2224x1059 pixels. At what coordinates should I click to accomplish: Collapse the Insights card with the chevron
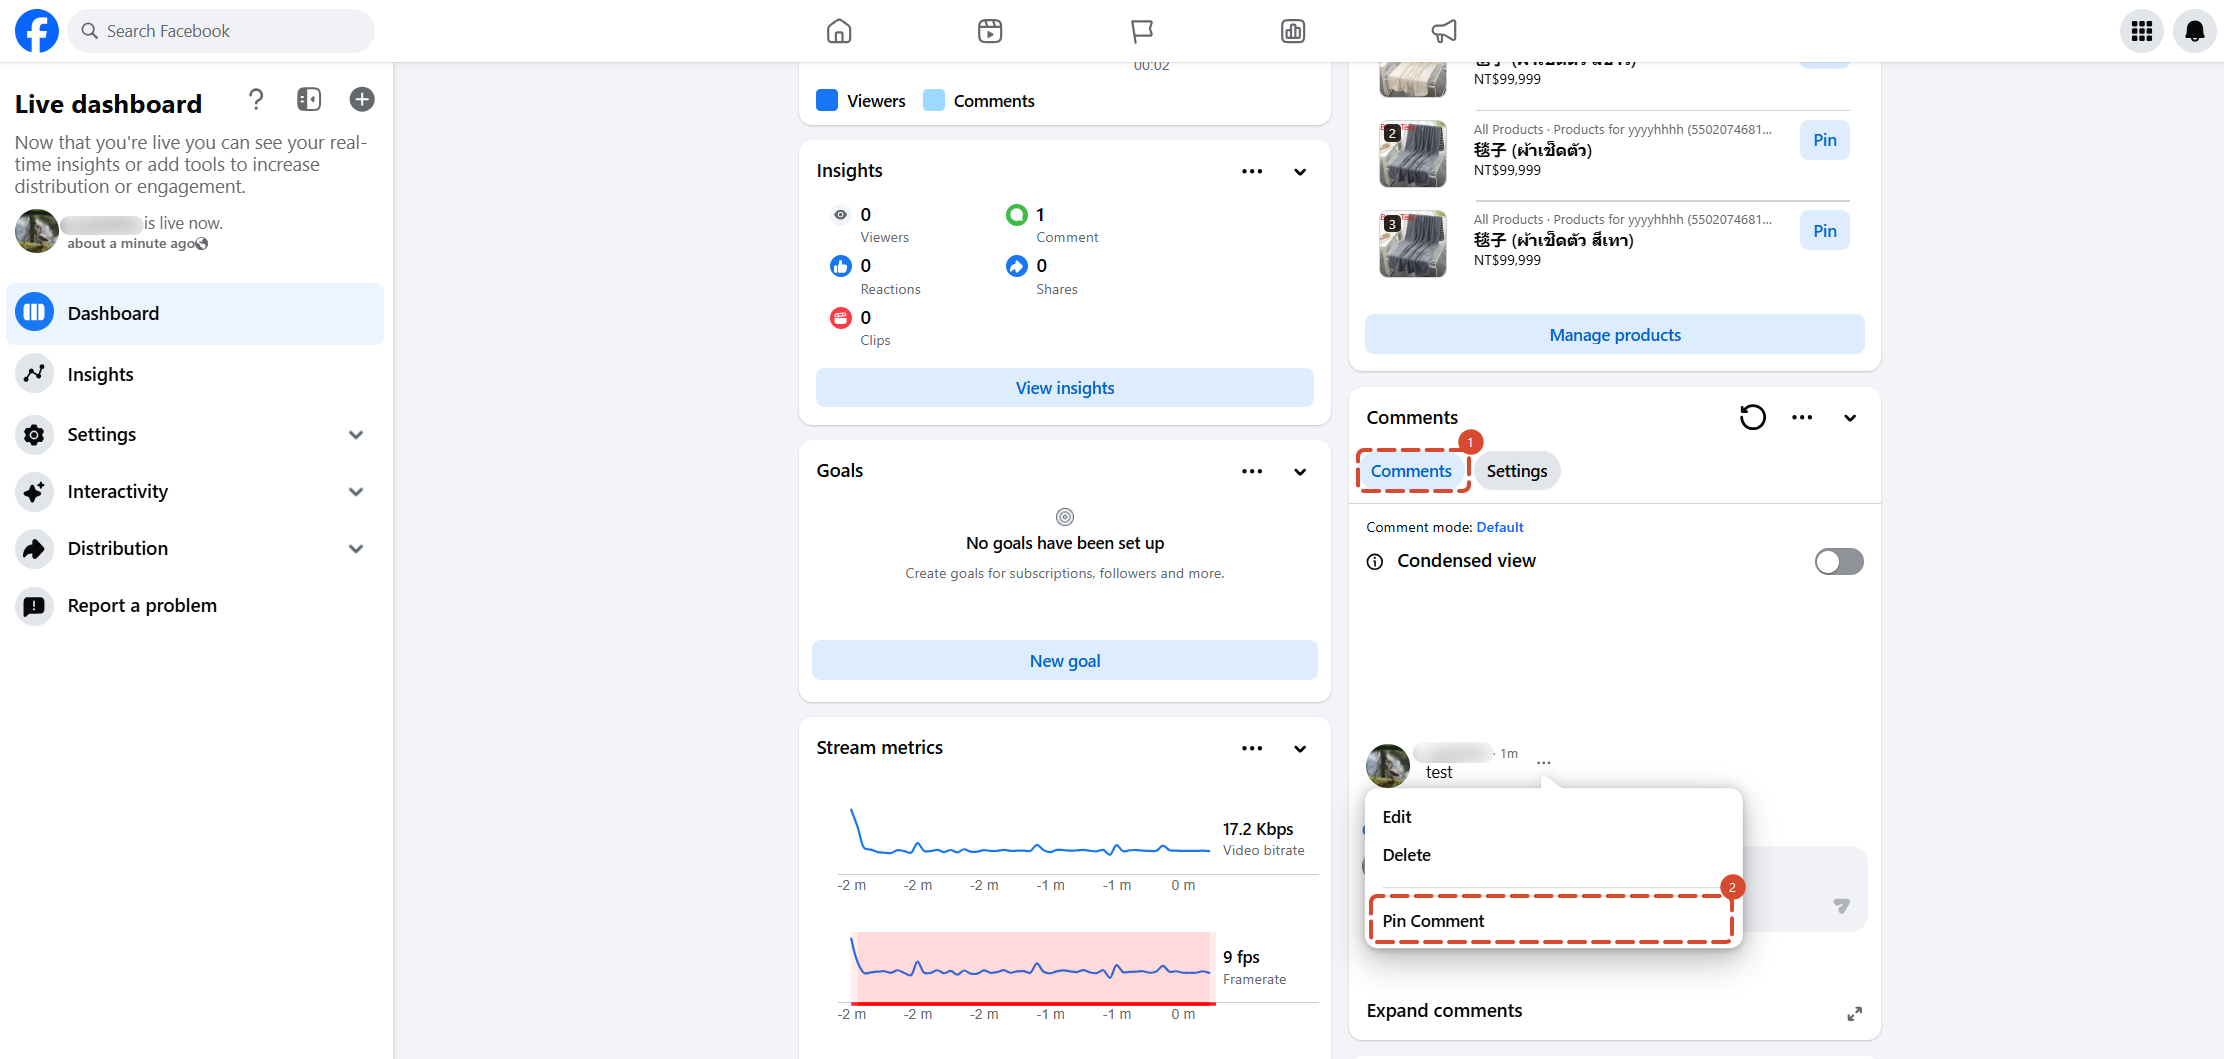pos(1300,172)
